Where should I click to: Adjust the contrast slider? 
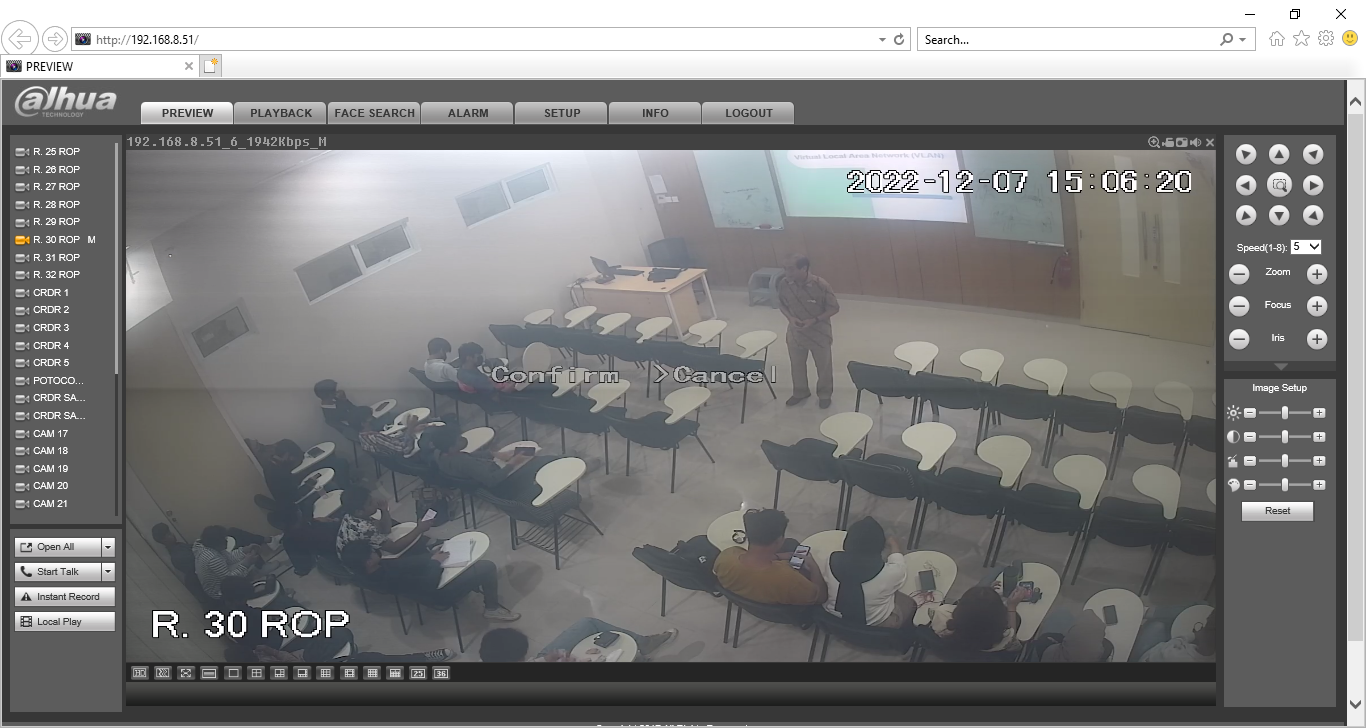pyautogui.click(x=1285, y=437)
